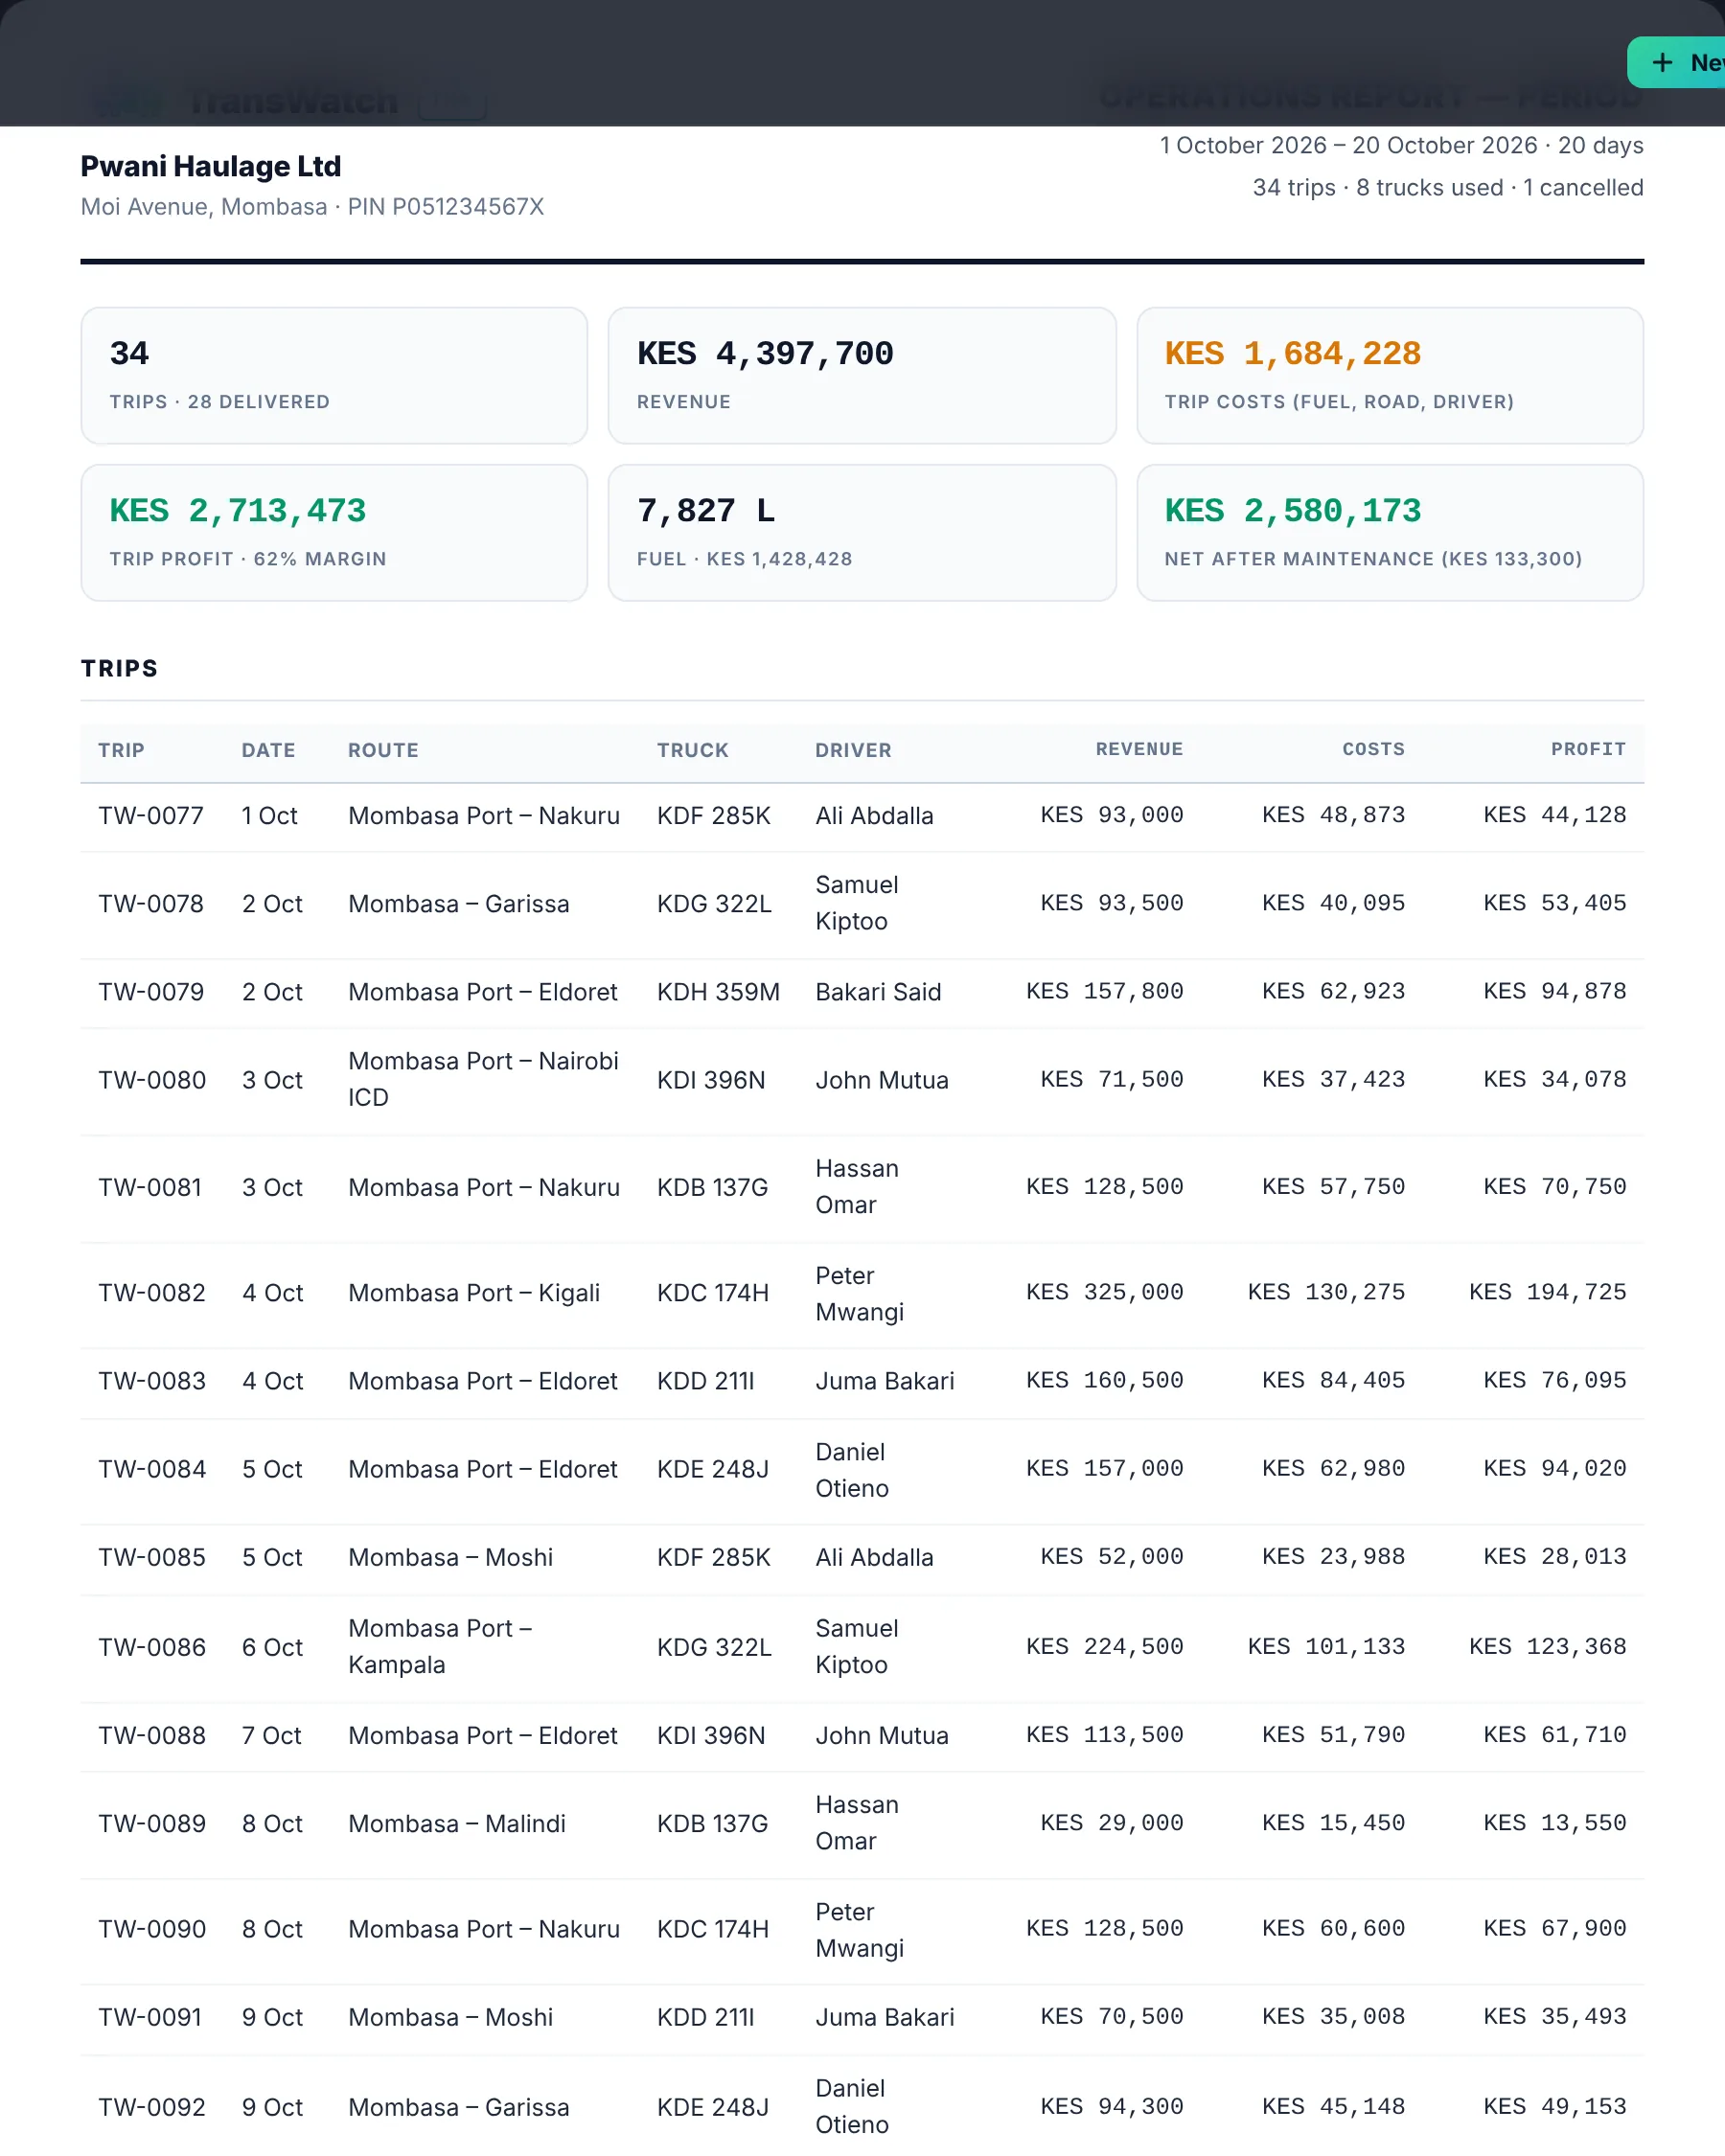This screenshot has height=2156, width=1725.
Task: Click the PROFIT column header
Action: (x=1588, y=749)
